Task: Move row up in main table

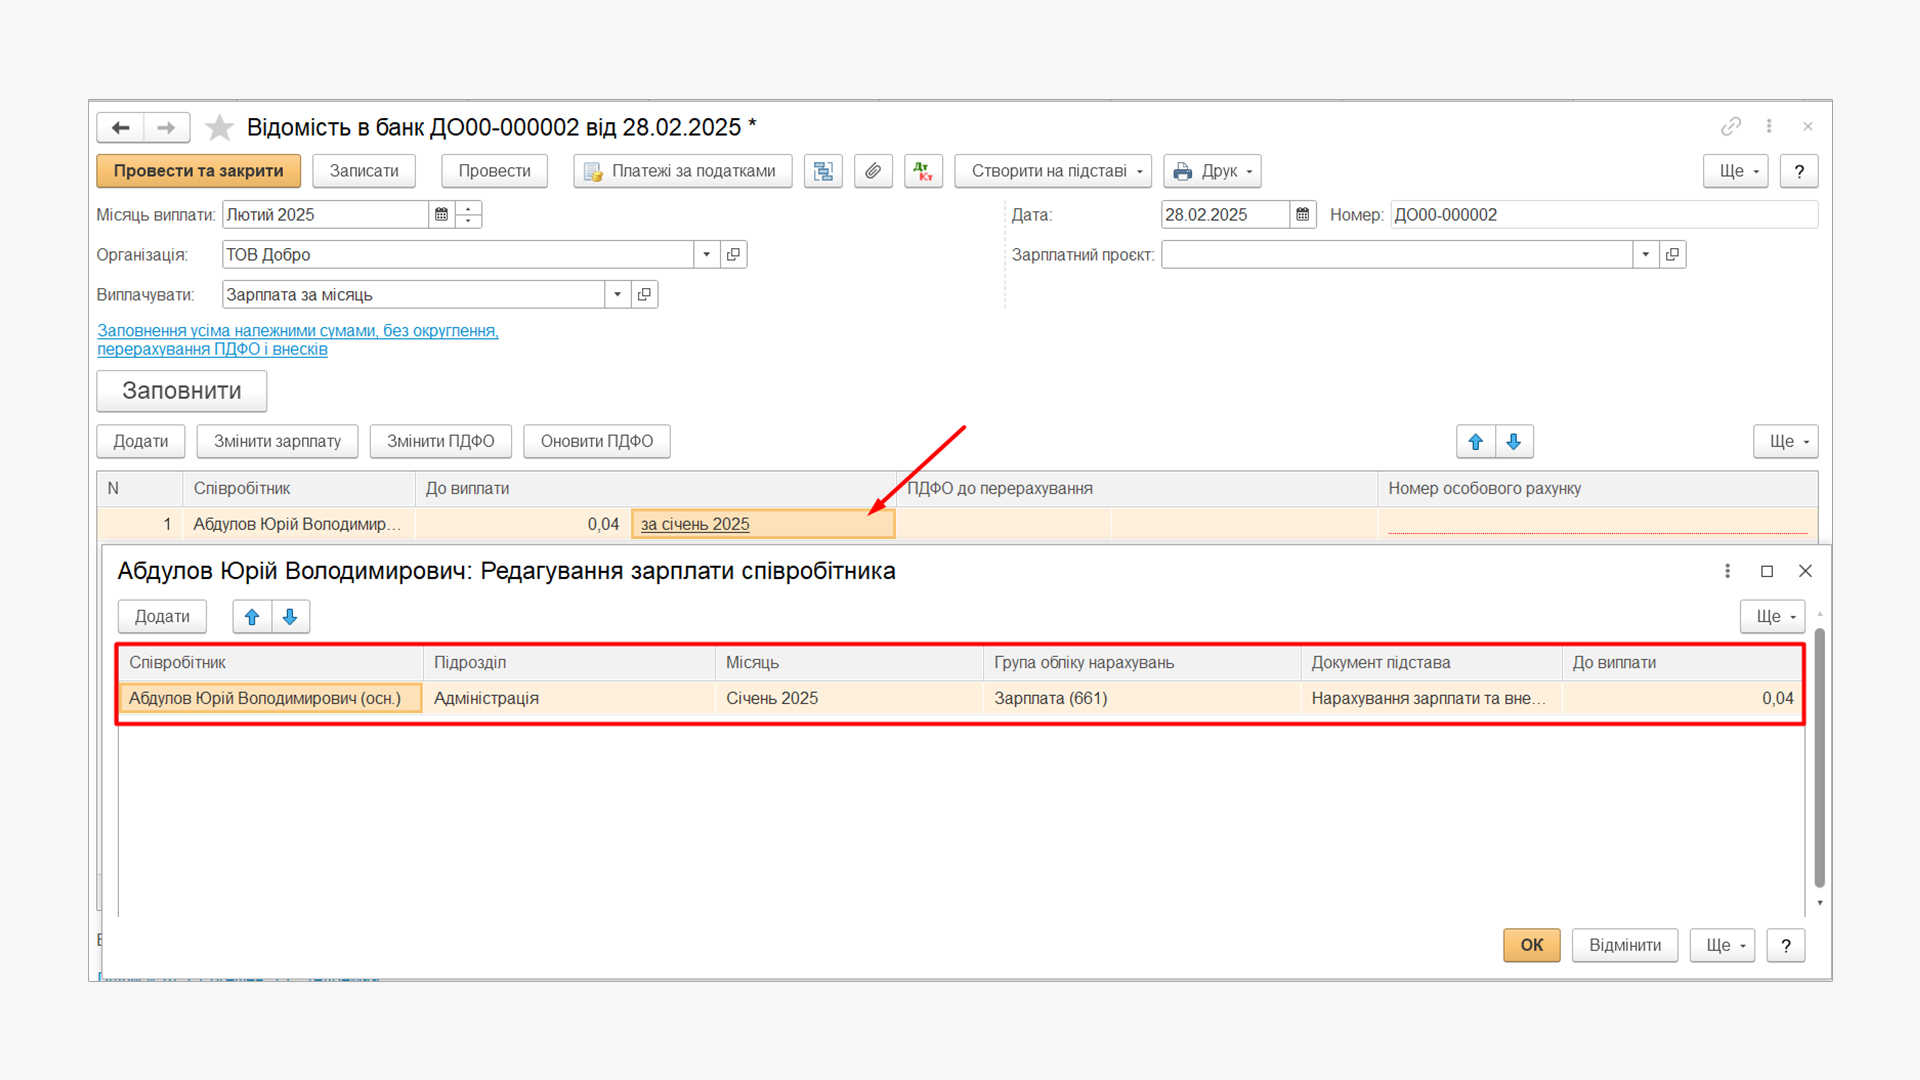Action: [x=1475, y=441]
